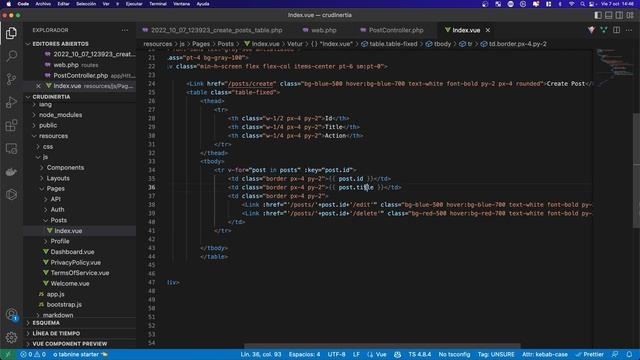Open Customize Layout icon

[630, 15]
